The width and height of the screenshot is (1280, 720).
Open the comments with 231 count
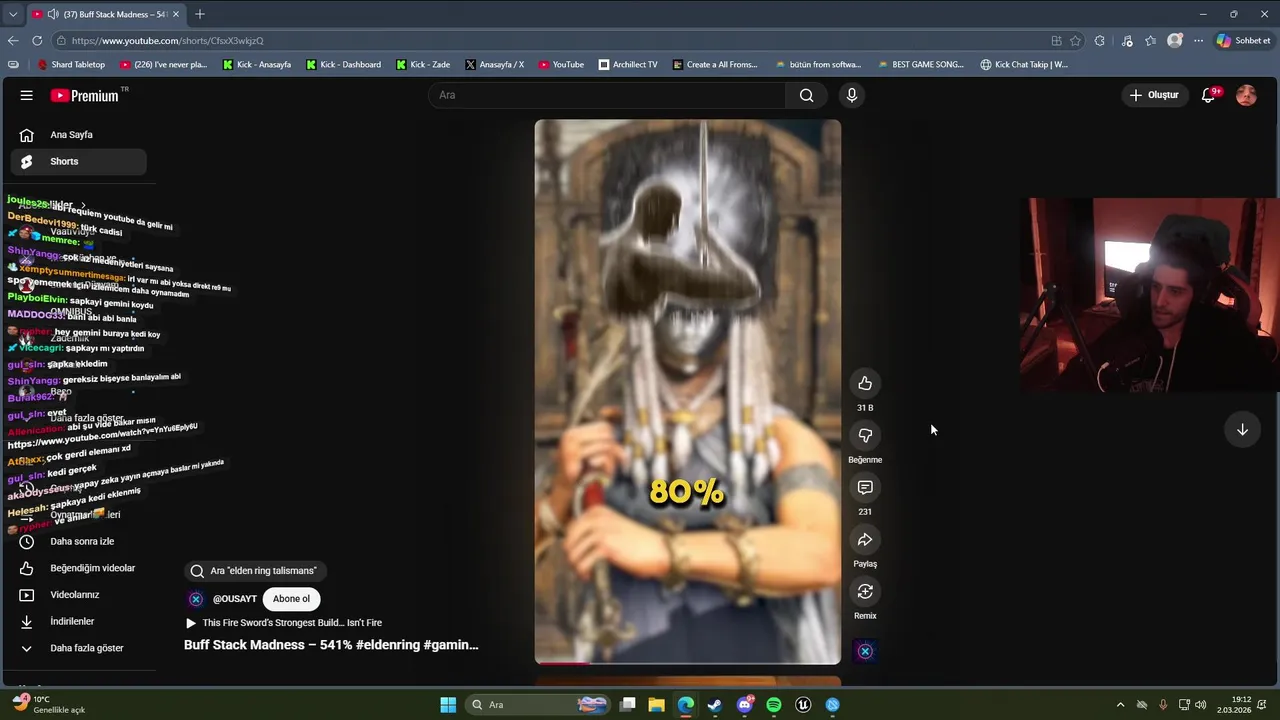865,487
